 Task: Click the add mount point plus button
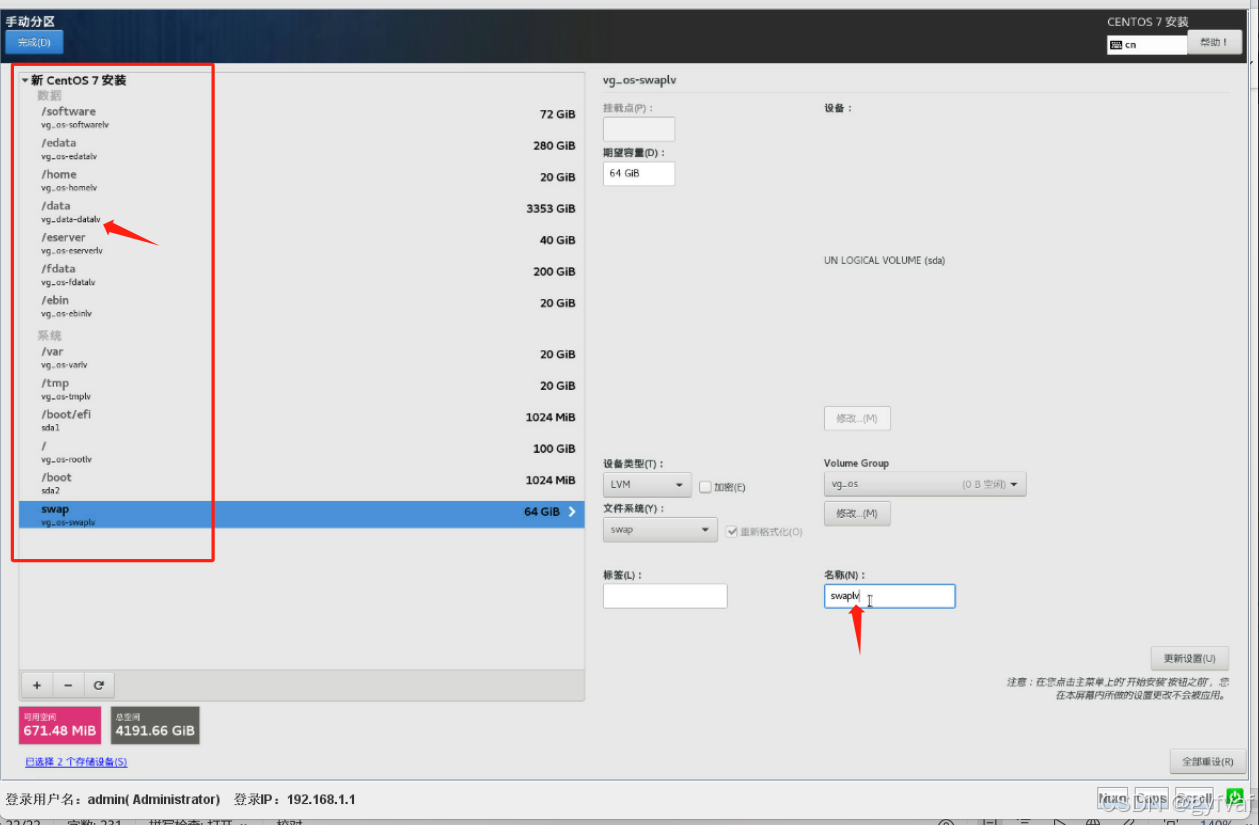click(37, 685)
